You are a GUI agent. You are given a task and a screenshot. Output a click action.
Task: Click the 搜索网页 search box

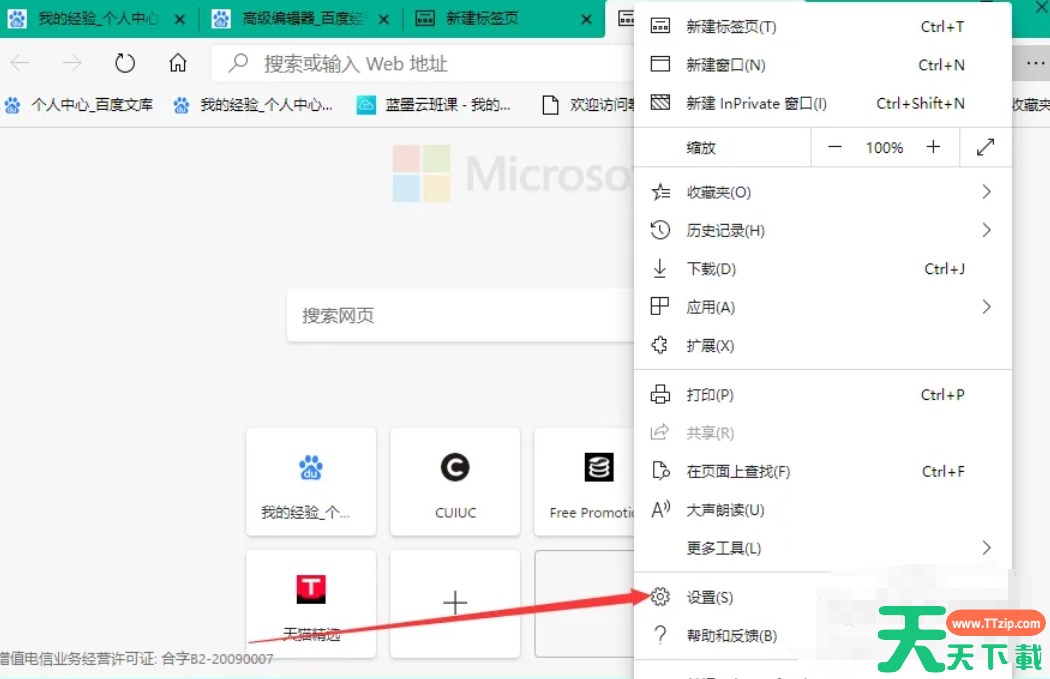point(460,316)
